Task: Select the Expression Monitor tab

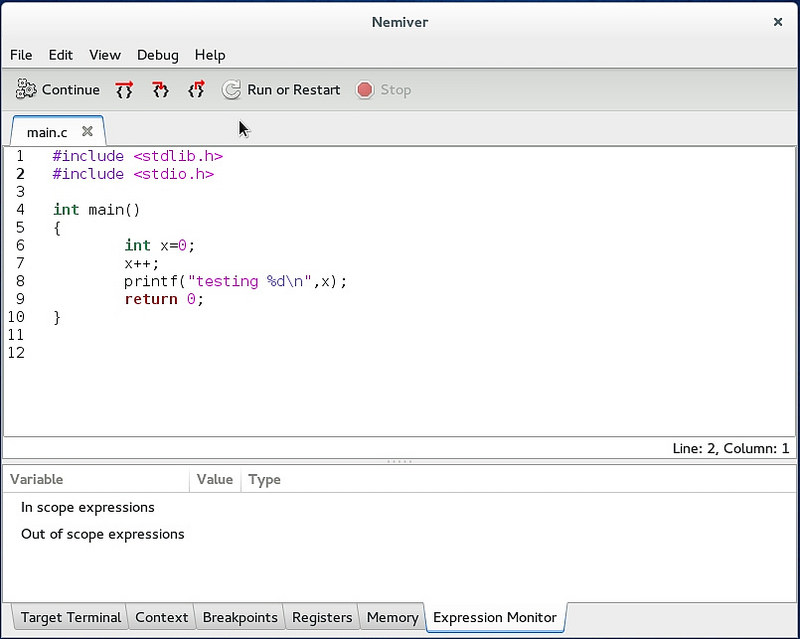Action: [x=495, y=618]
